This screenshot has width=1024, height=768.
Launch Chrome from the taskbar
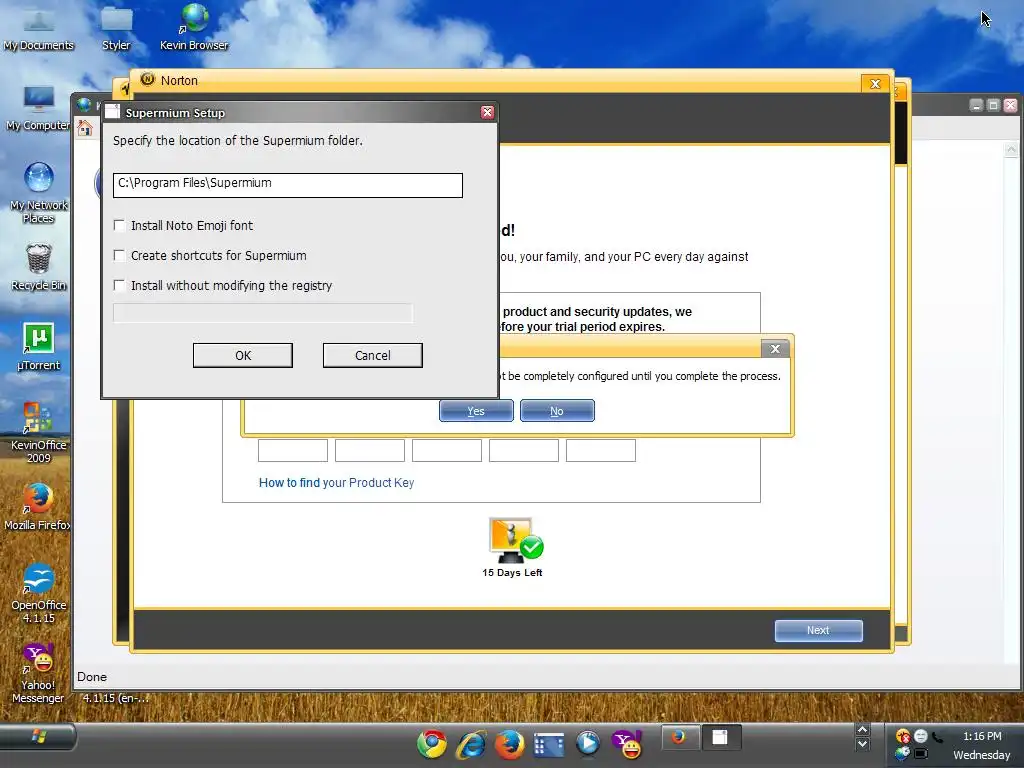click(432, 744)
